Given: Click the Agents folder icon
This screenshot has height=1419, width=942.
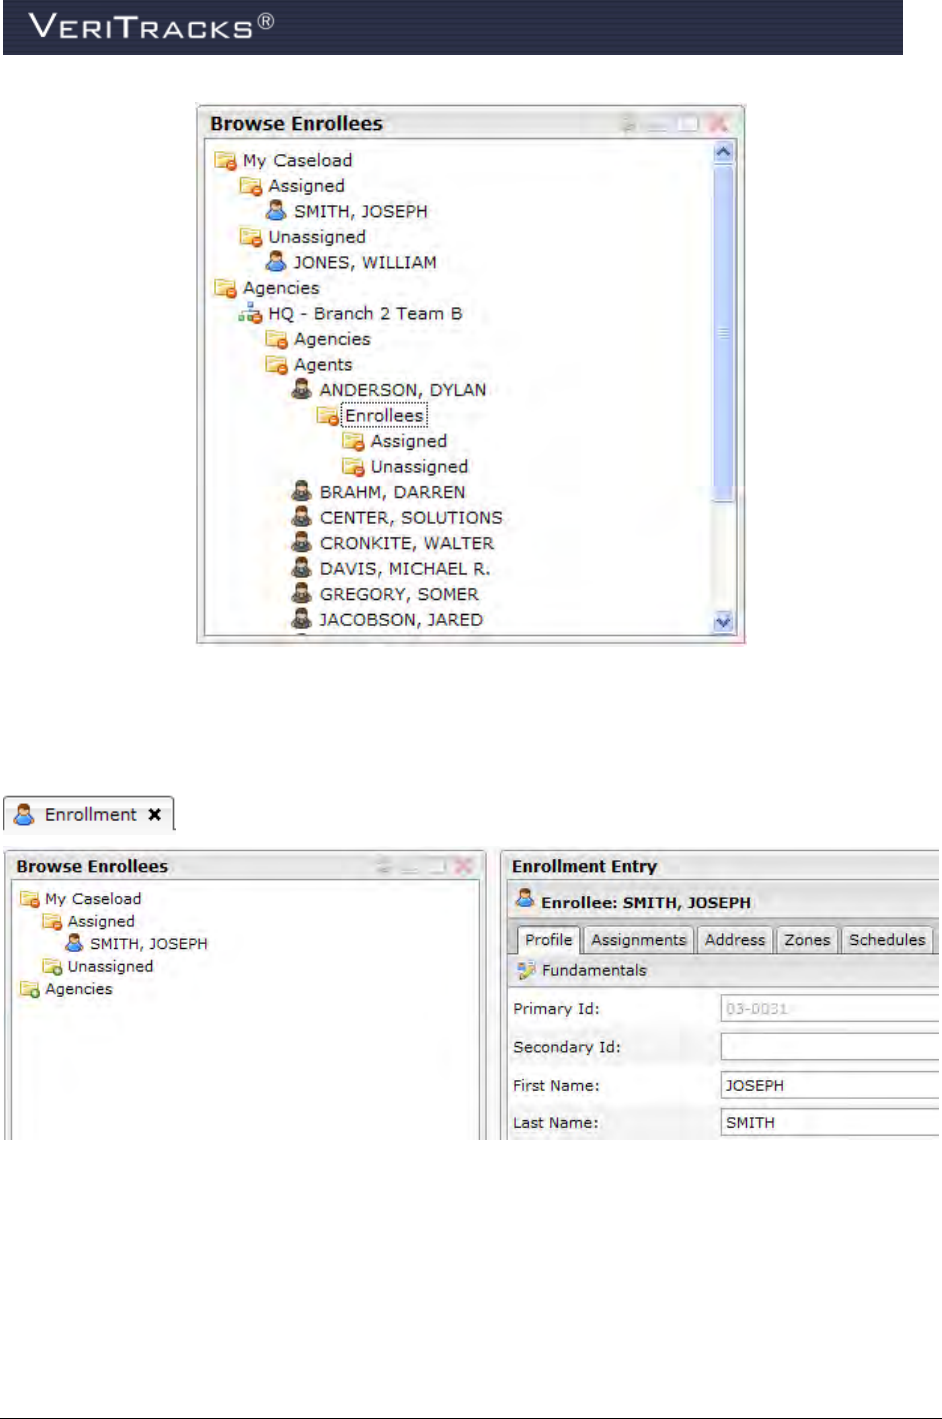Looking at the screenshot, I should pos(276,364).
